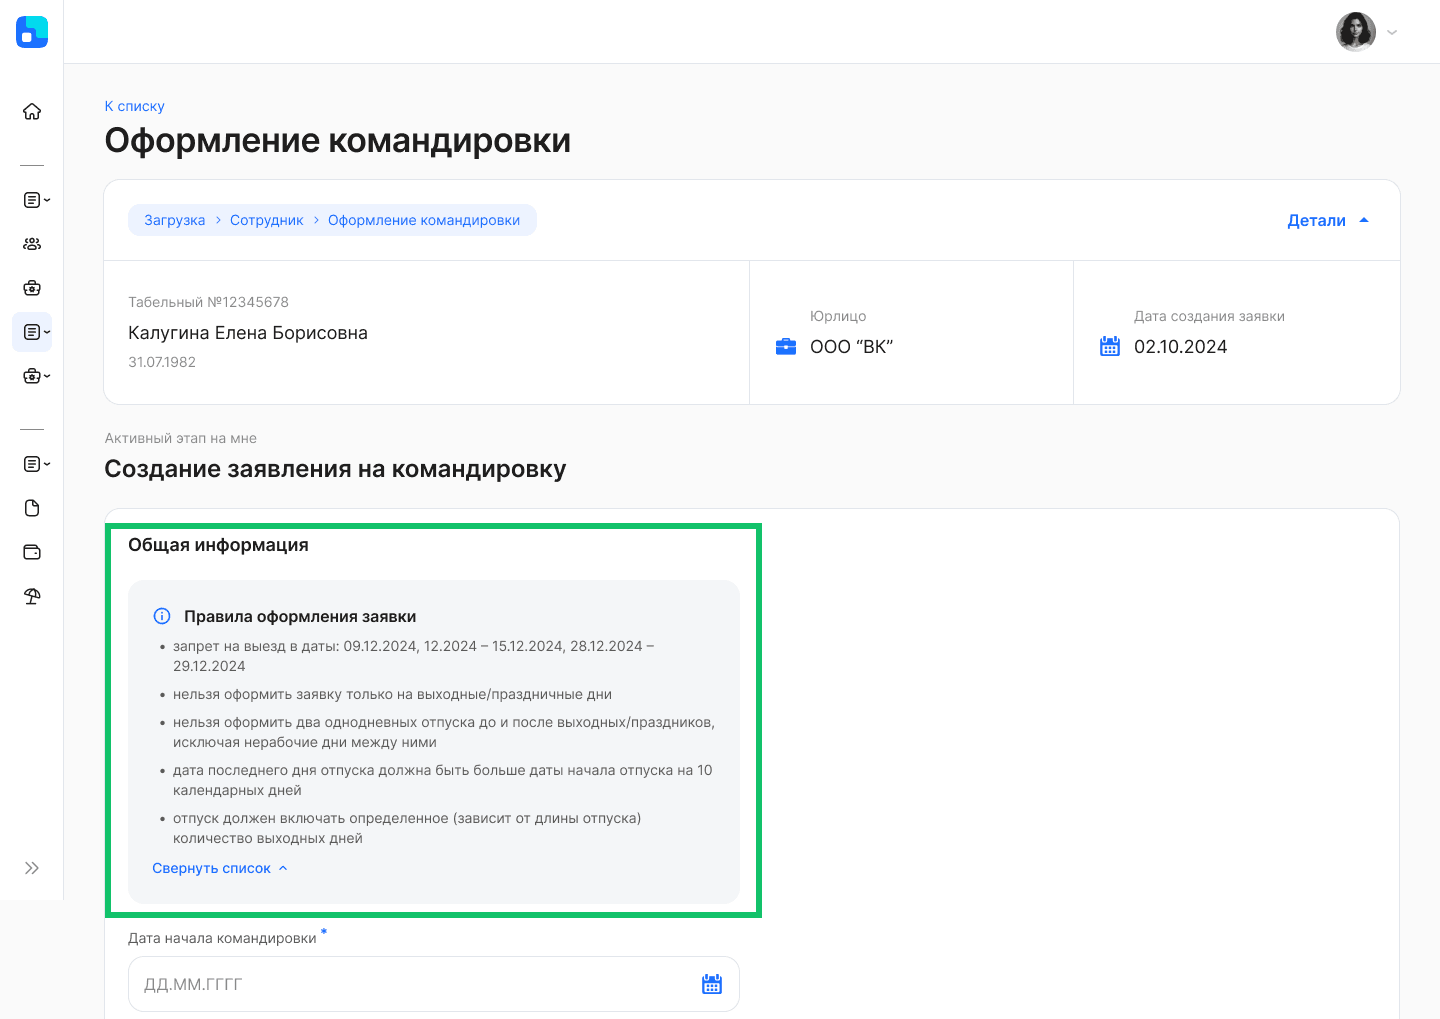Click the company name ООО "ВК"
The width and height of the screenshot is (1440, 1019).
(851, 347)
